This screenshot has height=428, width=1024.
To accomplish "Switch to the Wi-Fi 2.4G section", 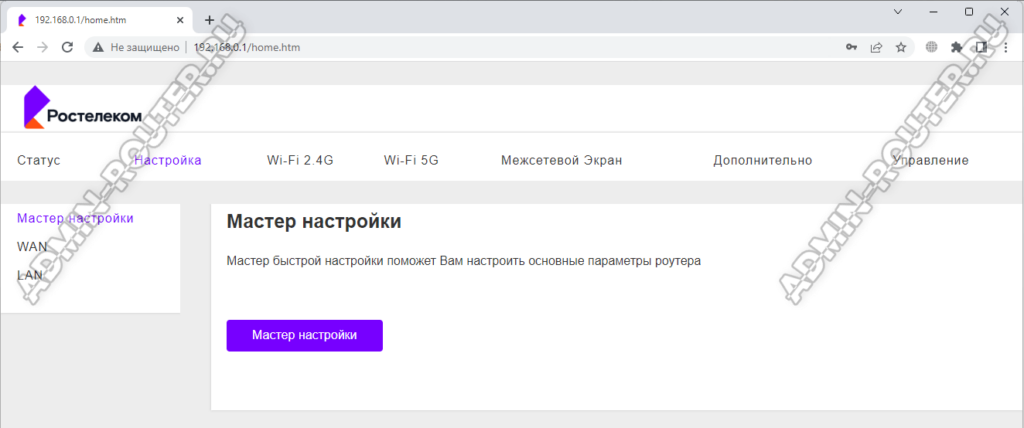I will pos(299,160).
